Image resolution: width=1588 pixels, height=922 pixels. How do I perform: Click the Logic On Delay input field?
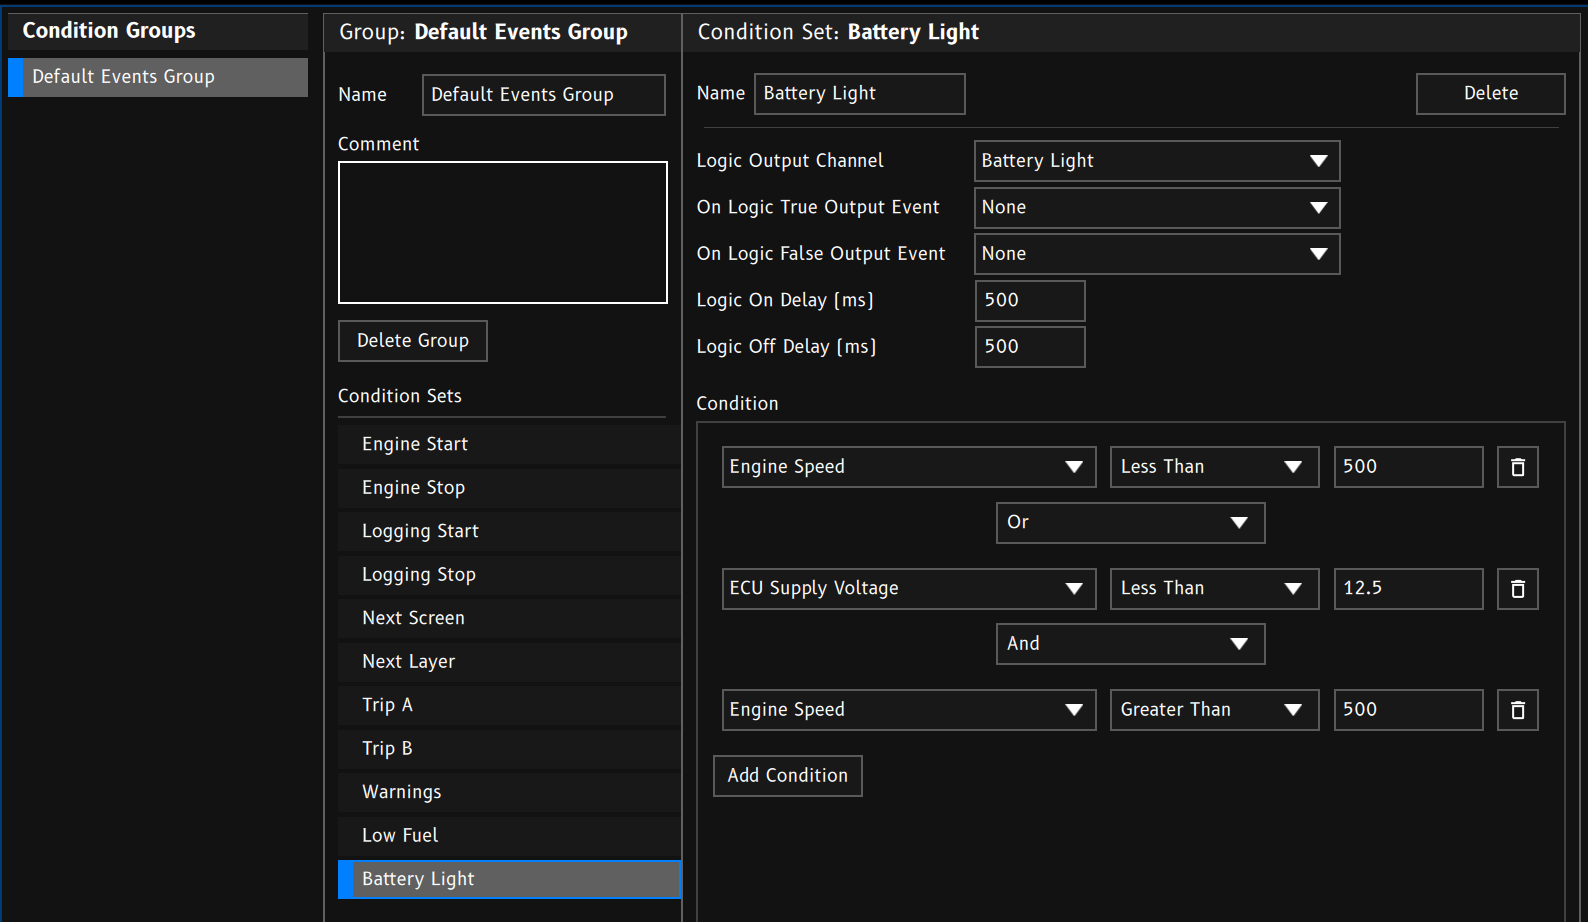(1030, 301)
